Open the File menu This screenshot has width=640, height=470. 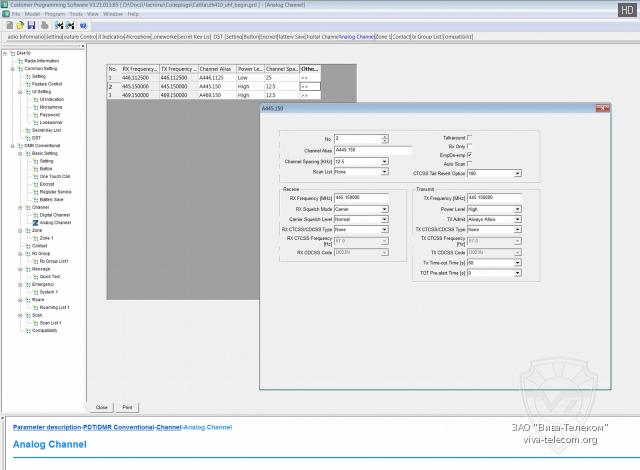[x=16, y=14]
